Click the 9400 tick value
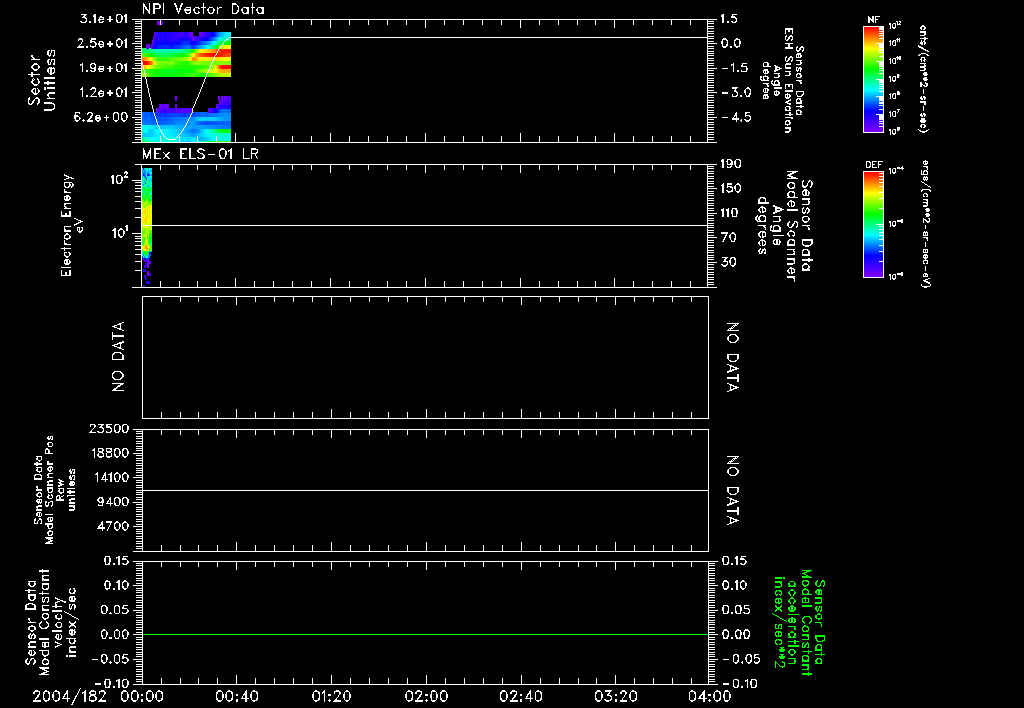Image resolution: width=1024 pixels, height=708 pixels. click(x=114, y=502)
